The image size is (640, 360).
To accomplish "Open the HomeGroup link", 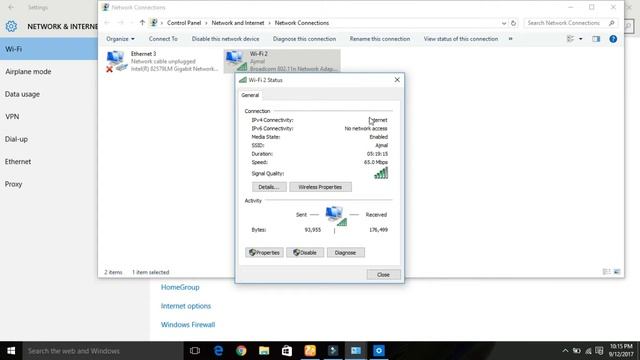I will 180,287.
